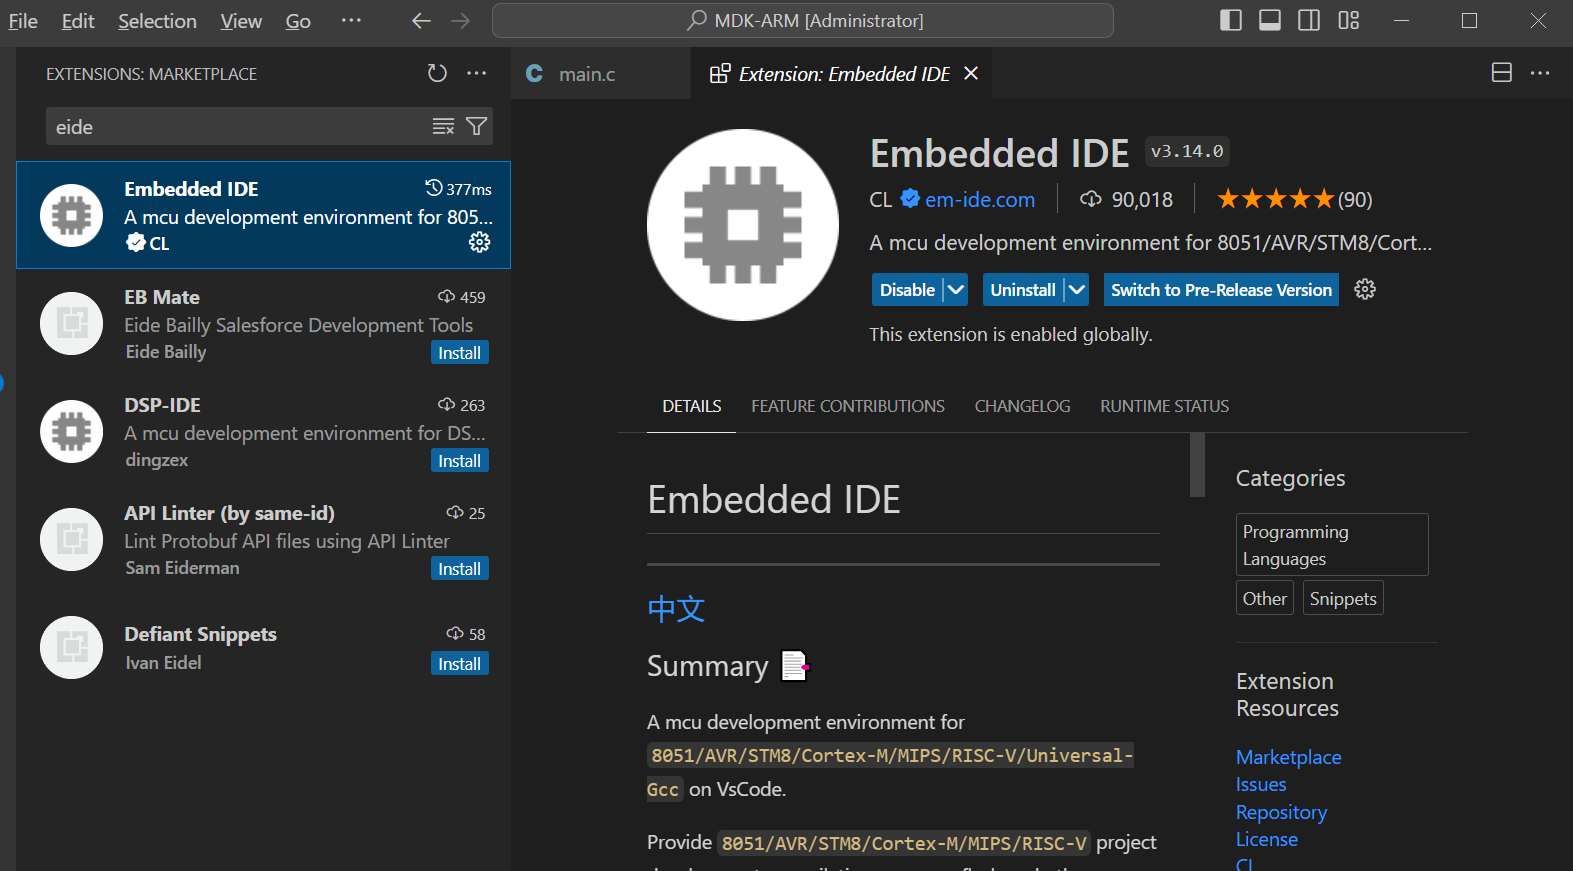
Task: Select the DETAILS tab
Action: (x=692, y=406)
